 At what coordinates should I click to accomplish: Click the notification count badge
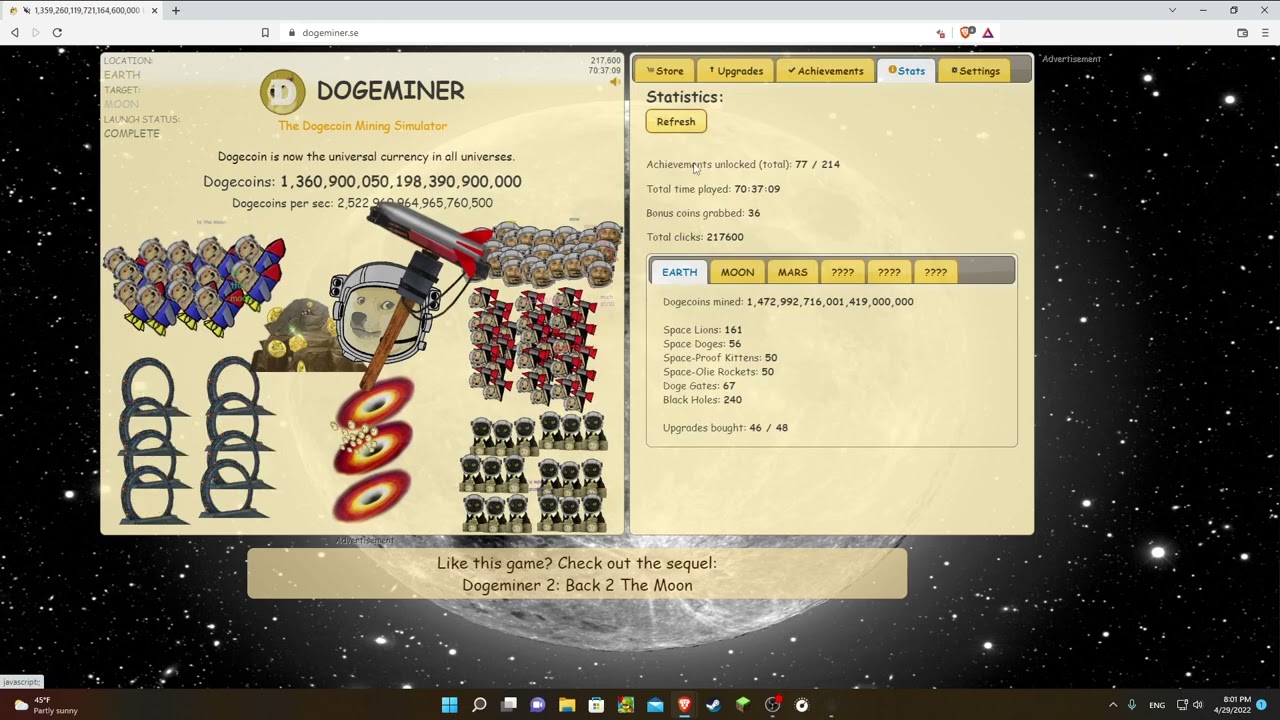(x=1261, y=705)
